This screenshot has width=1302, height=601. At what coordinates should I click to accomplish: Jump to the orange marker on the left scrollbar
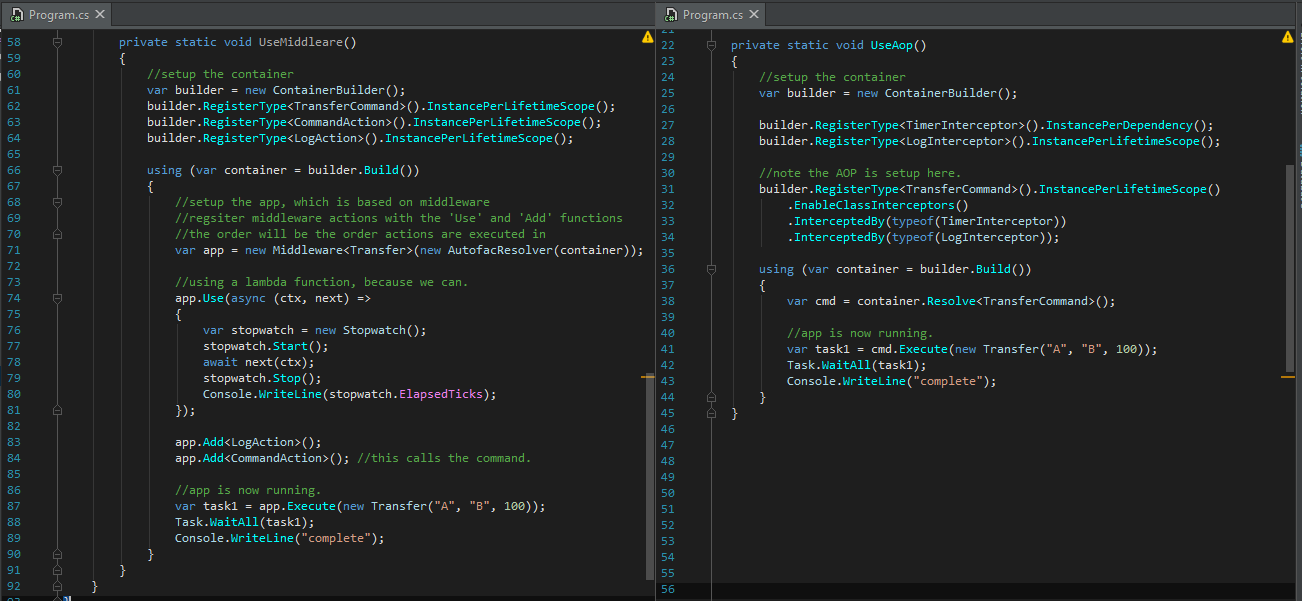(x=647, y=377)
